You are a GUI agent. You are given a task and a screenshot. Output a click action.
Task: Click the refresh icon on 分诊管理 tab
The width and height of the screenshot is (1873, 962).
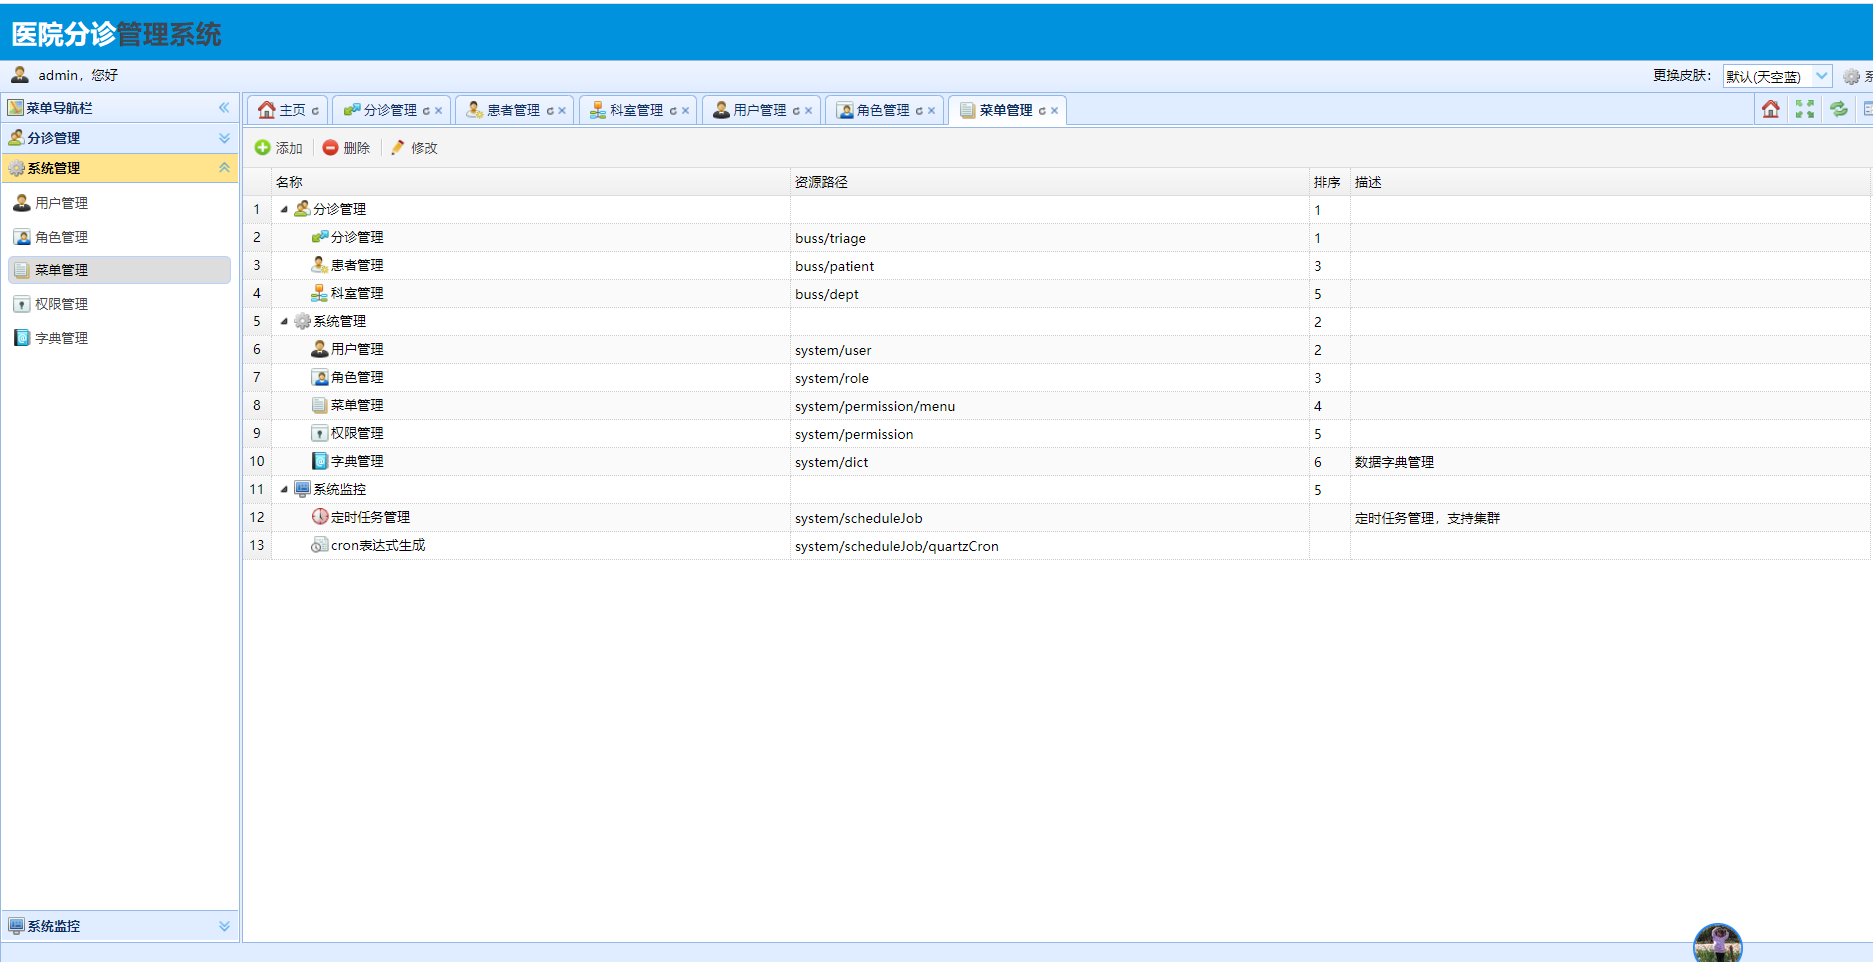point(426,111)
